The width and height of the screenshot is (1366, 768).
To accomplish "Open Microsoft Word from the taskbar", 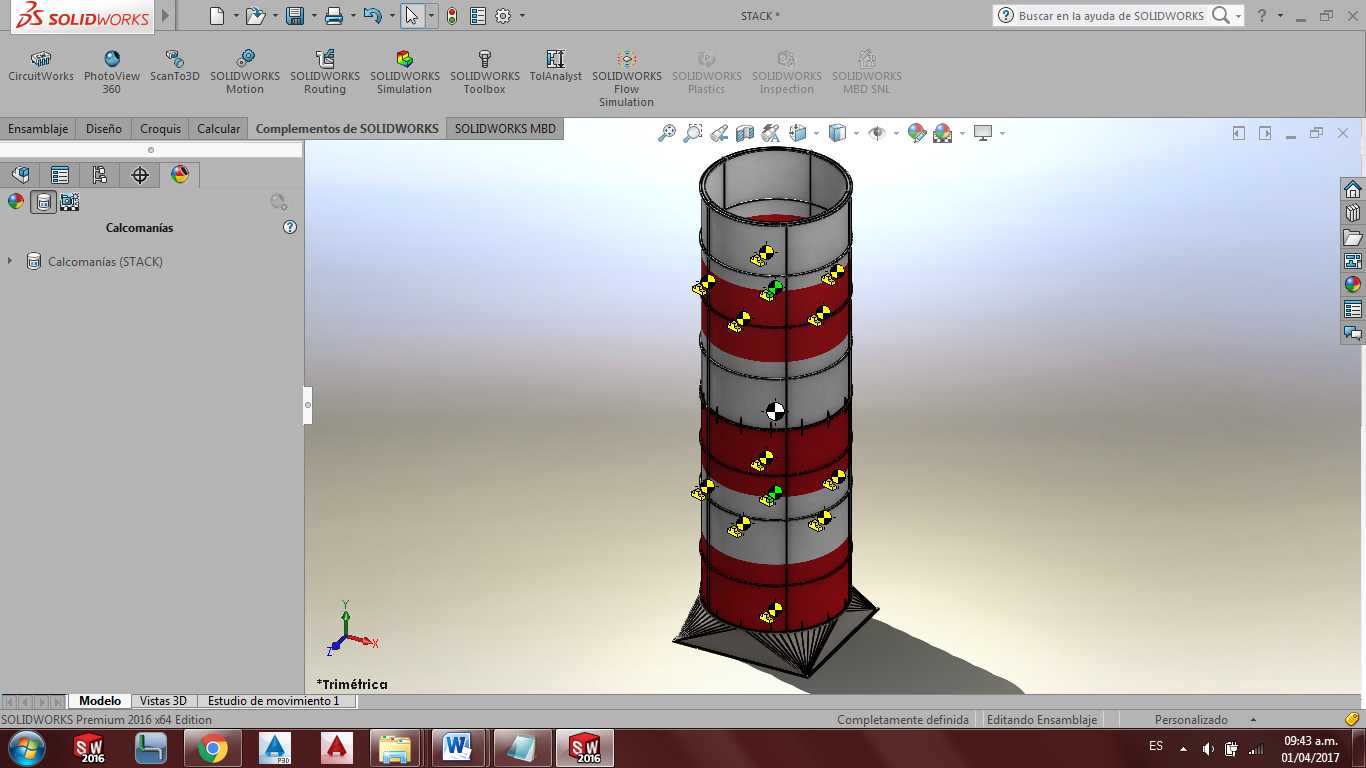I will [x=457, y=748].
